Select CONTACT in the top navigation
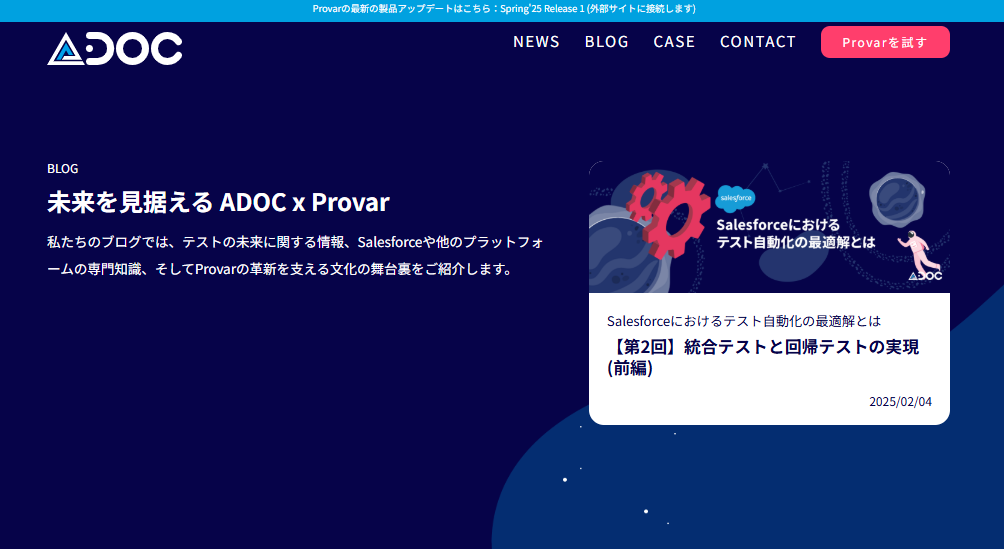1004x549 pixels. pyautogui.click(x=758, y=42)
